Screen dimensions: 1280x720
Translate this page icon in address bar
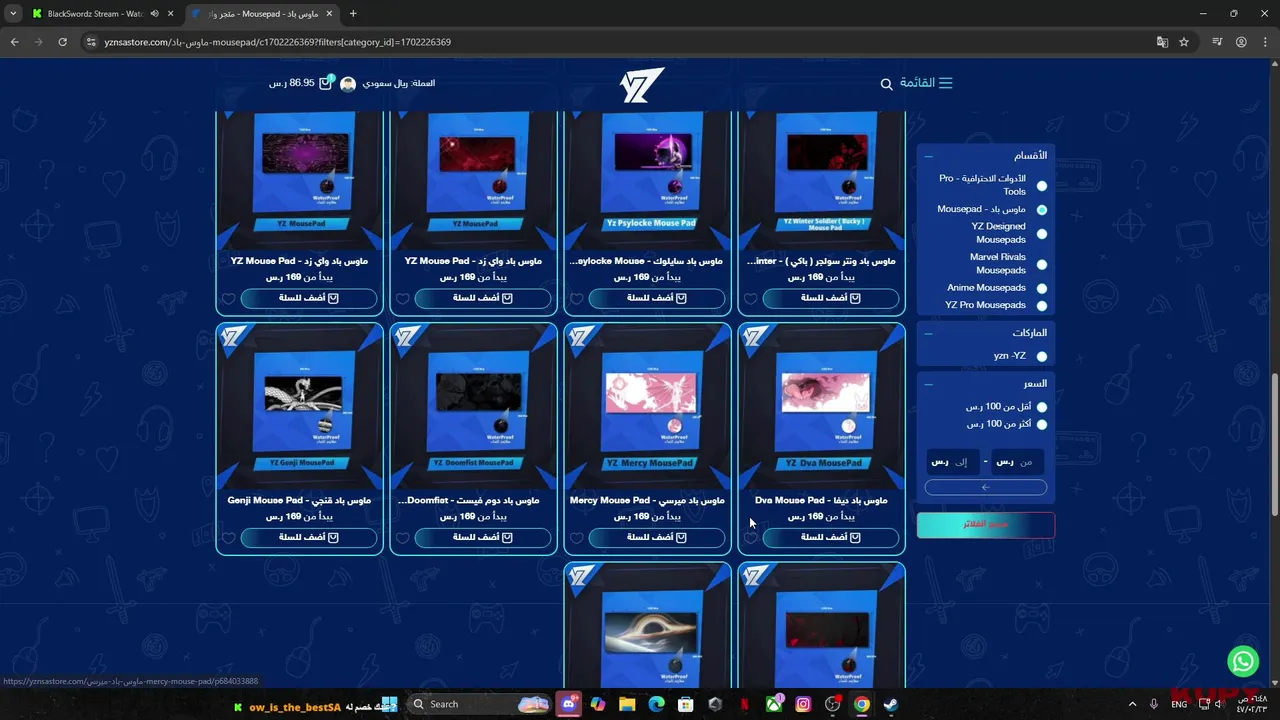click(1162, 42)
